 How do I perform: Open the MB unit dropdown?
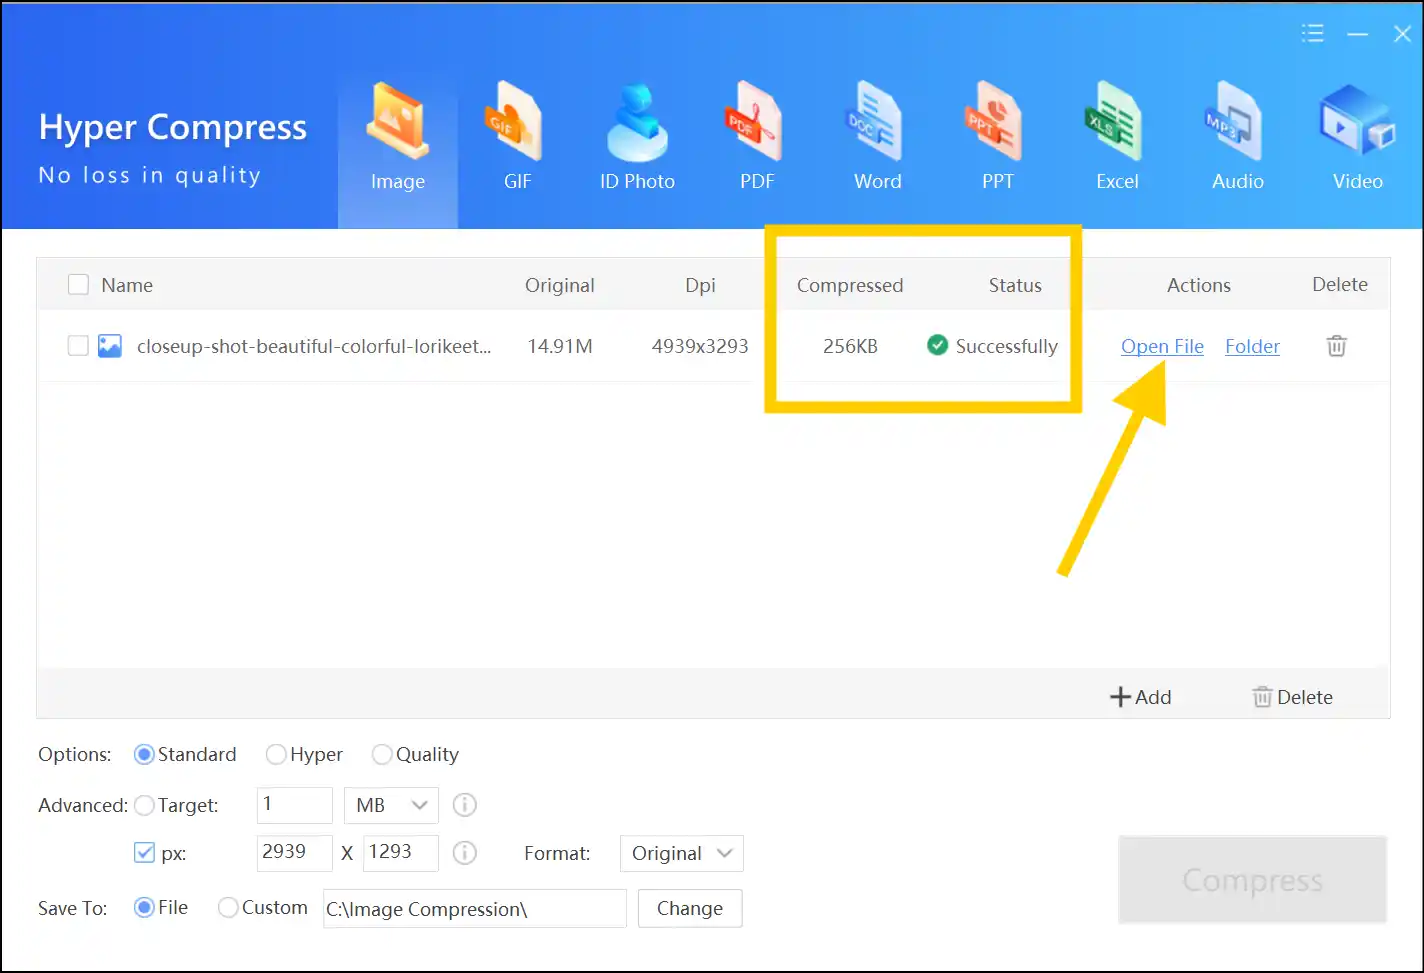pyautogui.click(x=391, y=805)
